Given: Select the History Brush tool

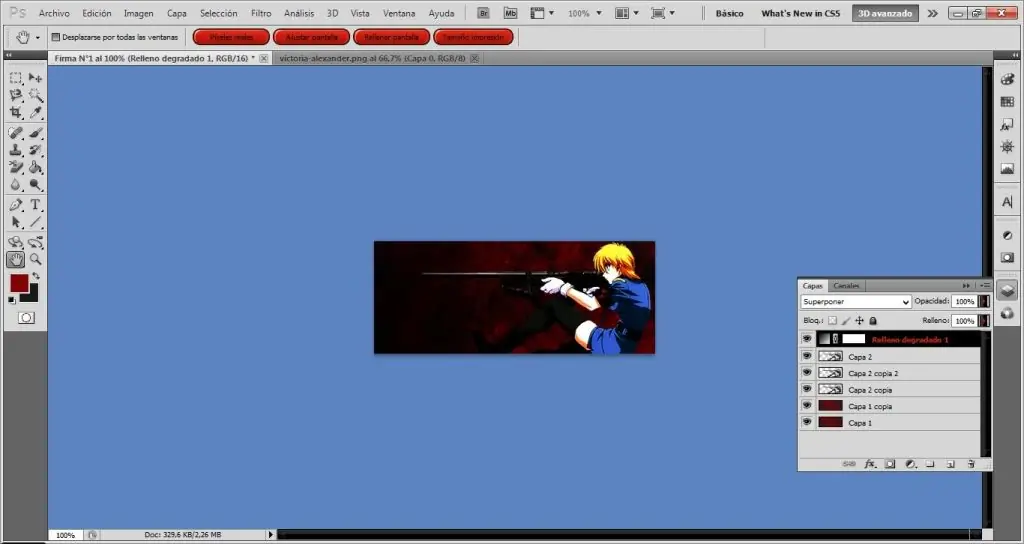Looking at the screenshot, I should pos(35,150).
